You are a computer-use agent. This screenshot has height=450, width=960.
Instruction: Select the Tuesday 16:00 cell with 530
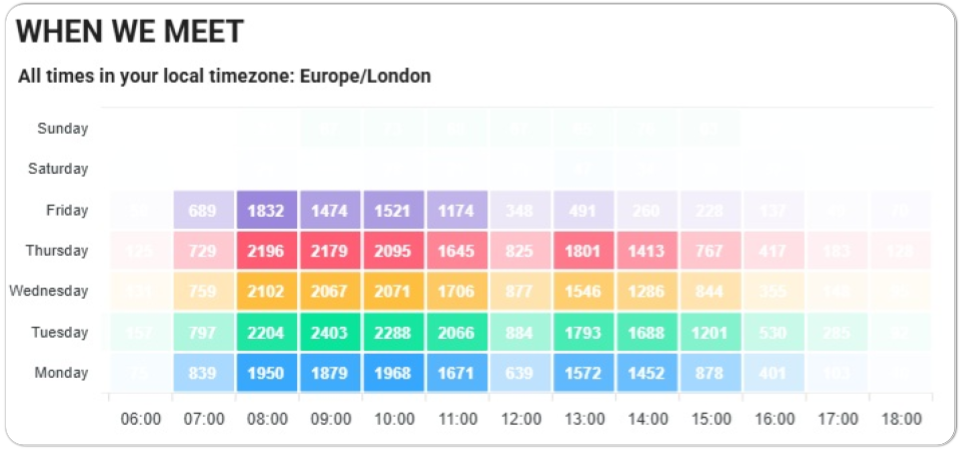click(774, 332)
